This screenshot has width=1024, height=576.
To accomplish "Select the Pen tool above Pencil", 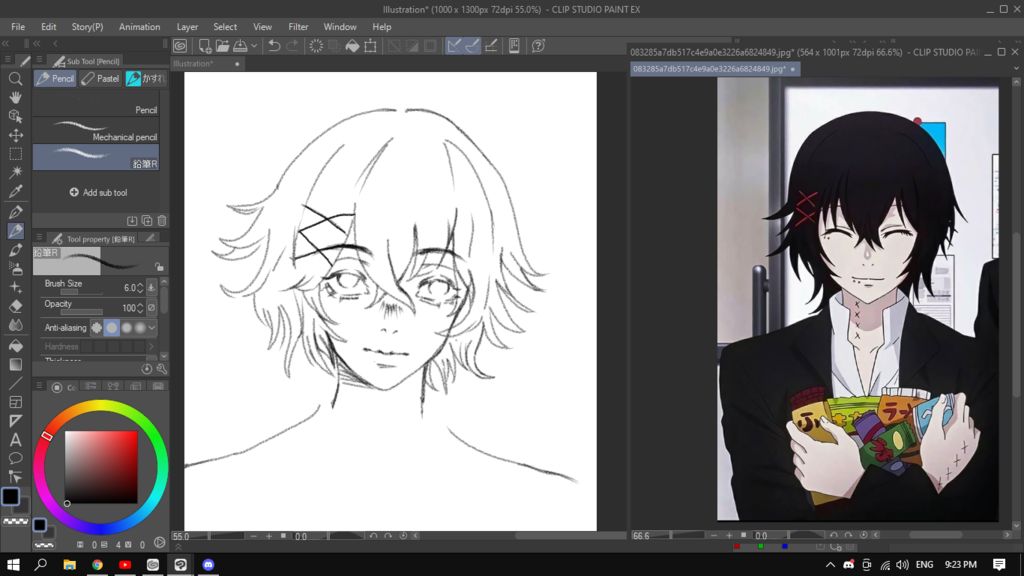I will 15,212.
